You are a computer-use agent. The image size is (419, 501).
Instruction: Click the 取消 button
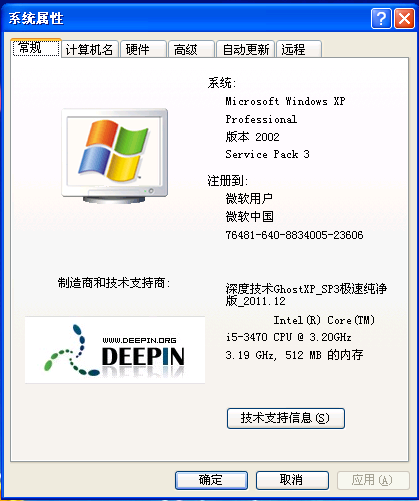tap(292, 480)
